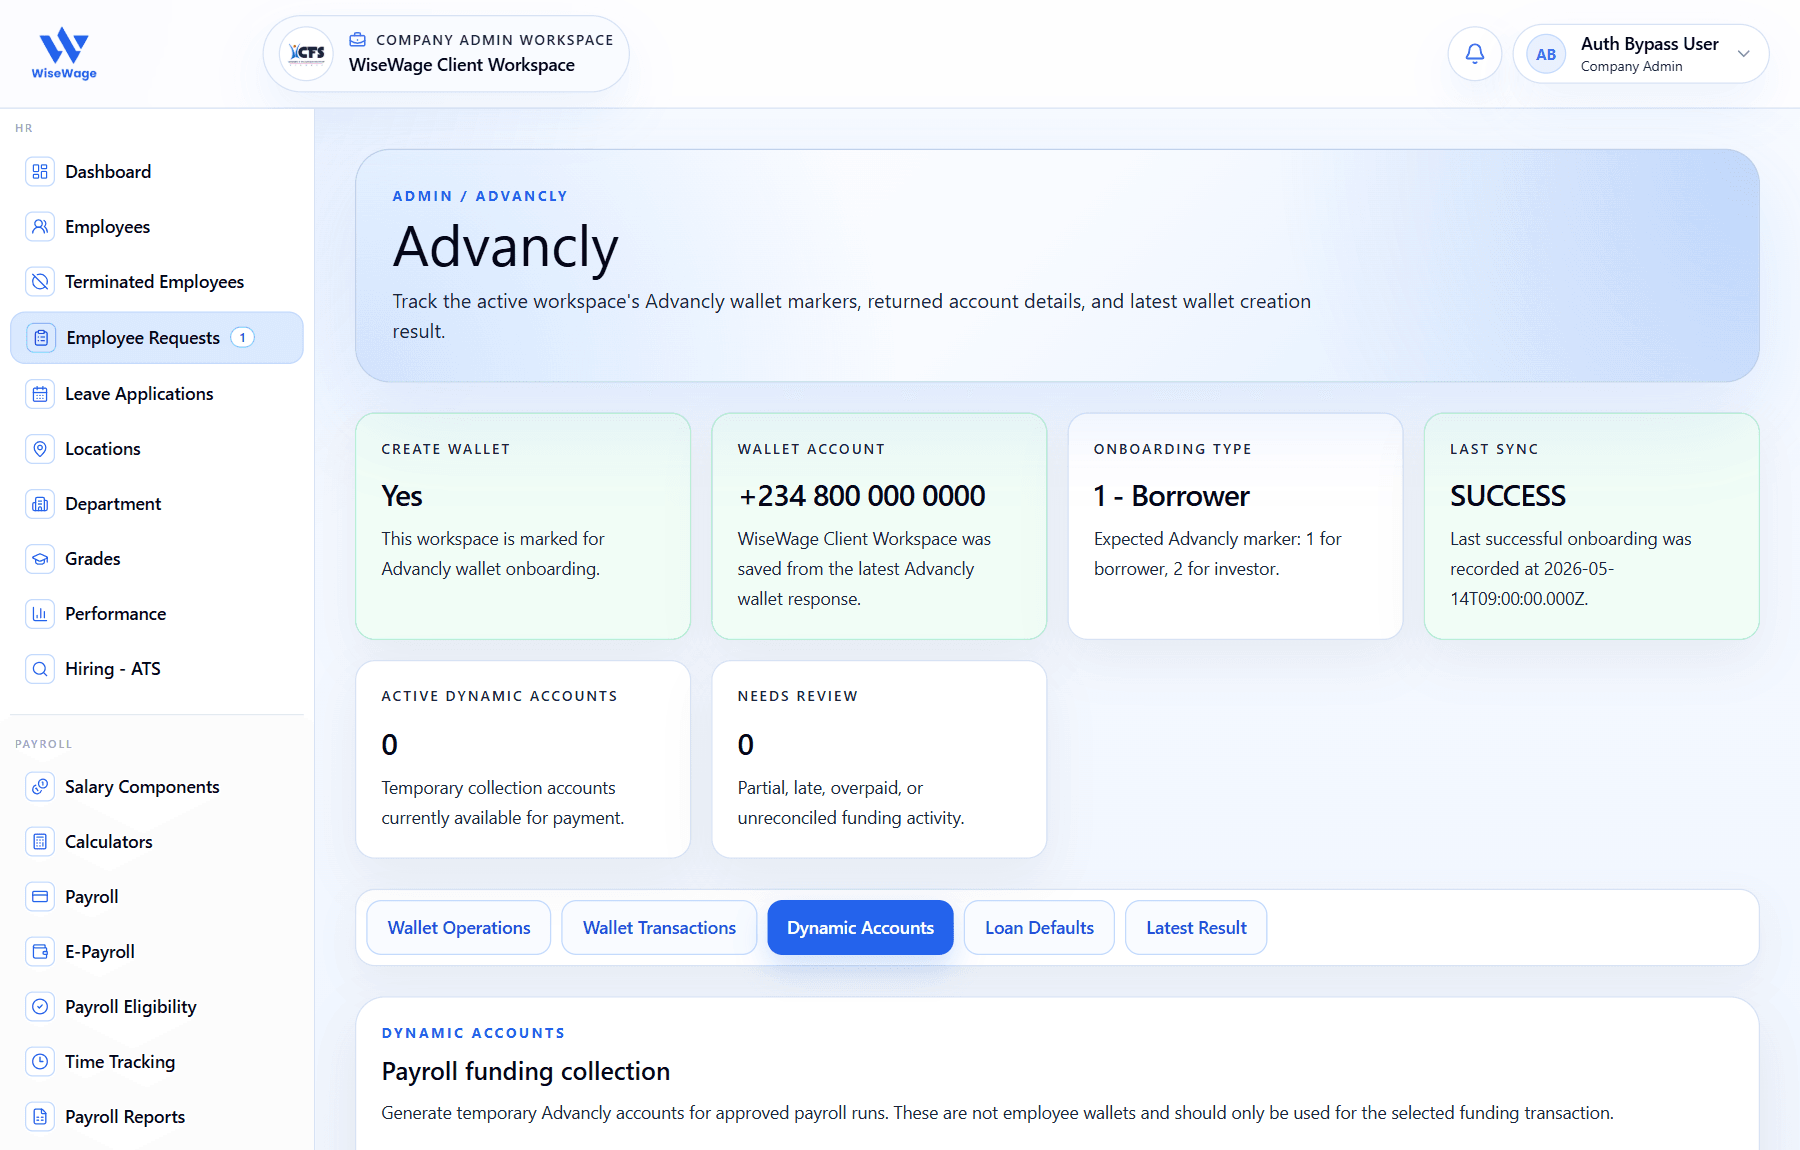Click the WiseWage Client Workspace switcher
1800x1150 pixels.
[446, 54]
